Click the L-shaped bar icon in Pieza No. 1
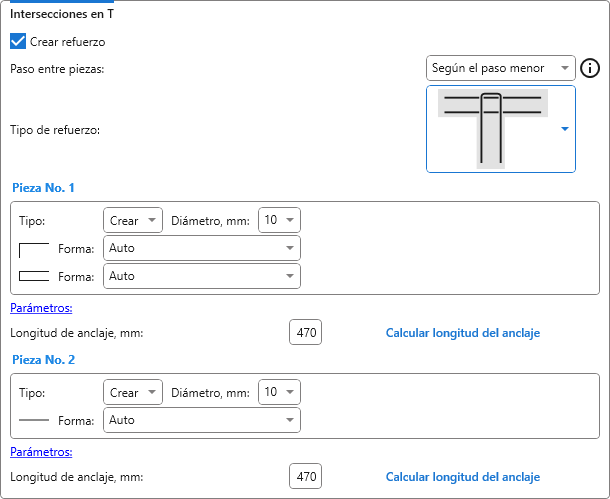Screen dimensions: 610x499 (34, 248)
